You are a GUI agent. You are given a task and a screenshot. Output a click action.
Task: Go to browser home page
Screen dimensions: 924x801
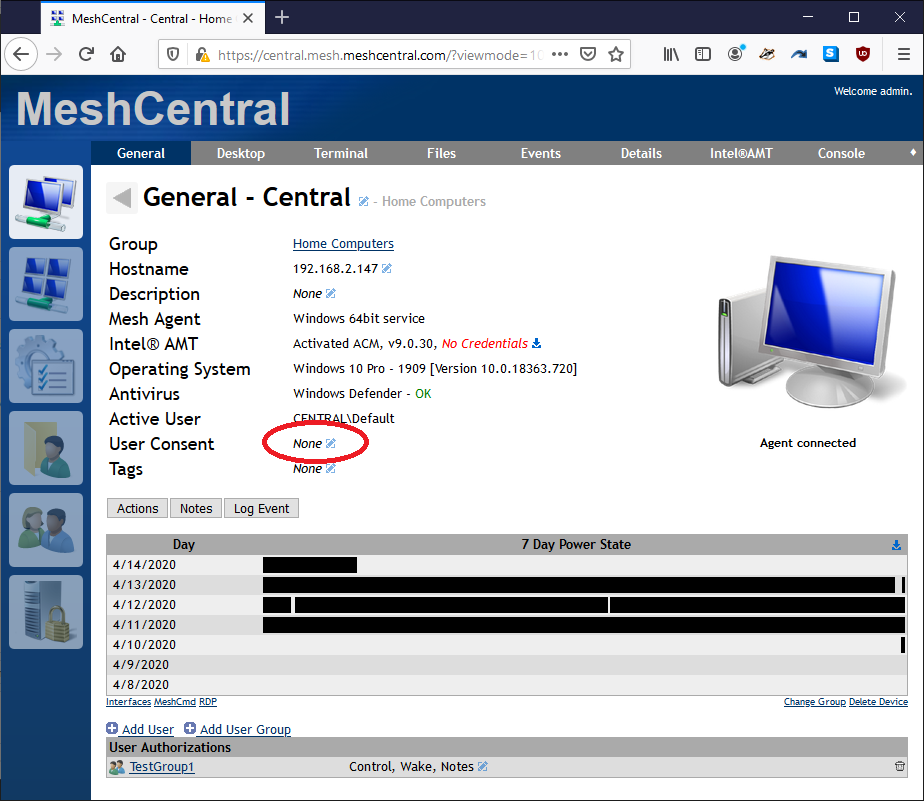point(118,54)
